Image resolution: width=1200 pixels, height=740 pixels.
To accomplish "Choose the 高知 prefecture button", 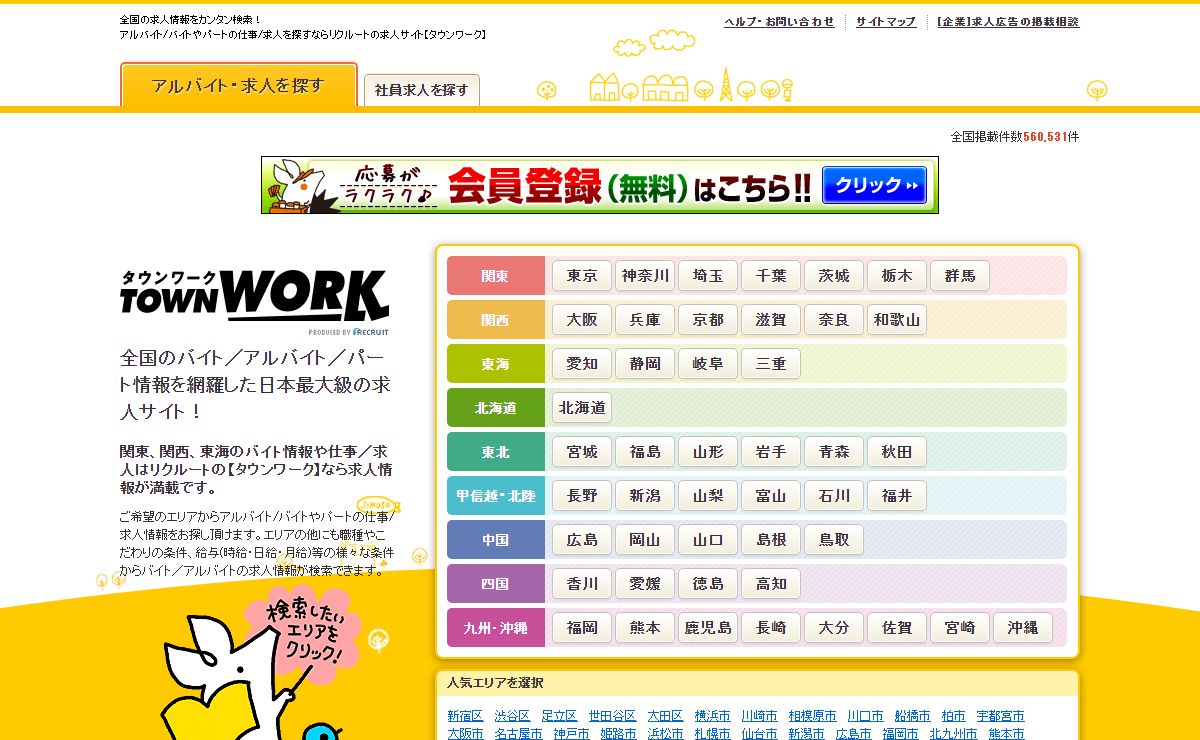I will 771,584.
